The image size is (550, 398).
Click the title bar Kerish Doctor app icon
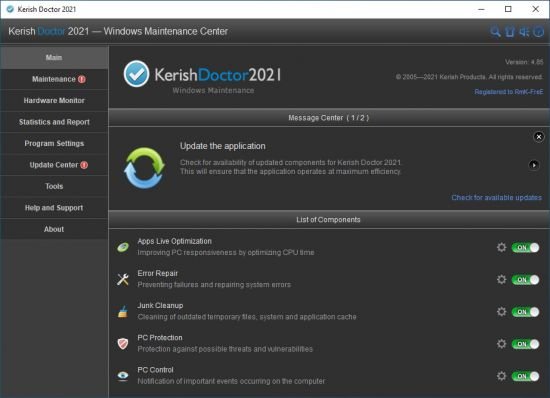(x=11, y=9)
